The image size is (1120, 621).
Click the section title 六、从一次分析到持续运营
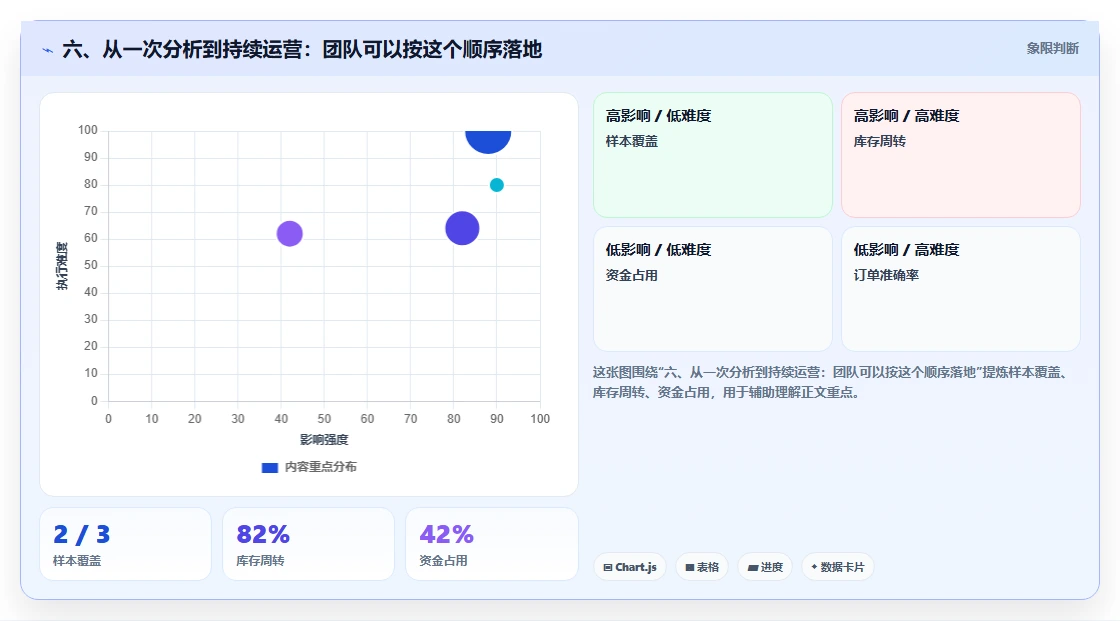click(x=302, y=49)
